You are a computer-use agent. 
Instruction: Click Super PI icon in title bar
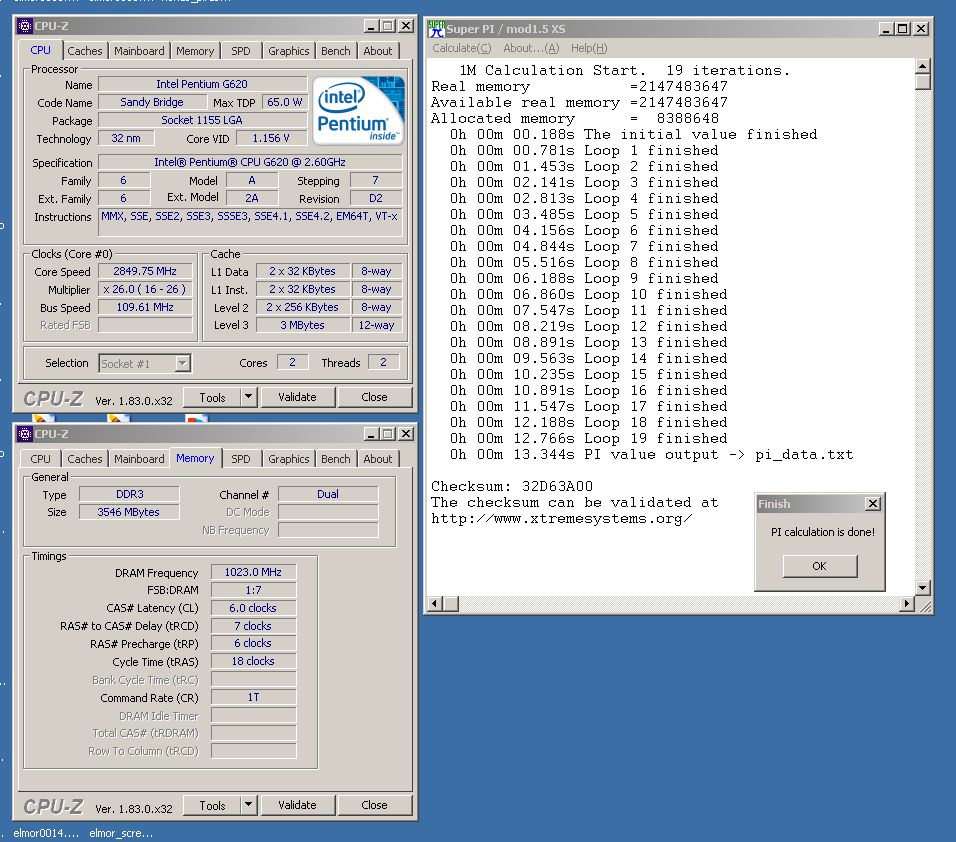pyautogui.click(x=436, y=29)
